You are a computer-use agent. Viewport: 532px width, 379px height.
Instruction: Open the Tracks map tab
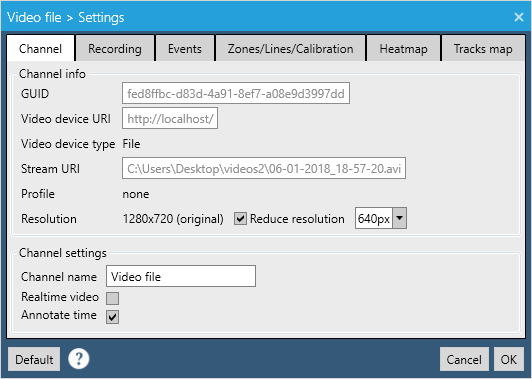(483, 49)
